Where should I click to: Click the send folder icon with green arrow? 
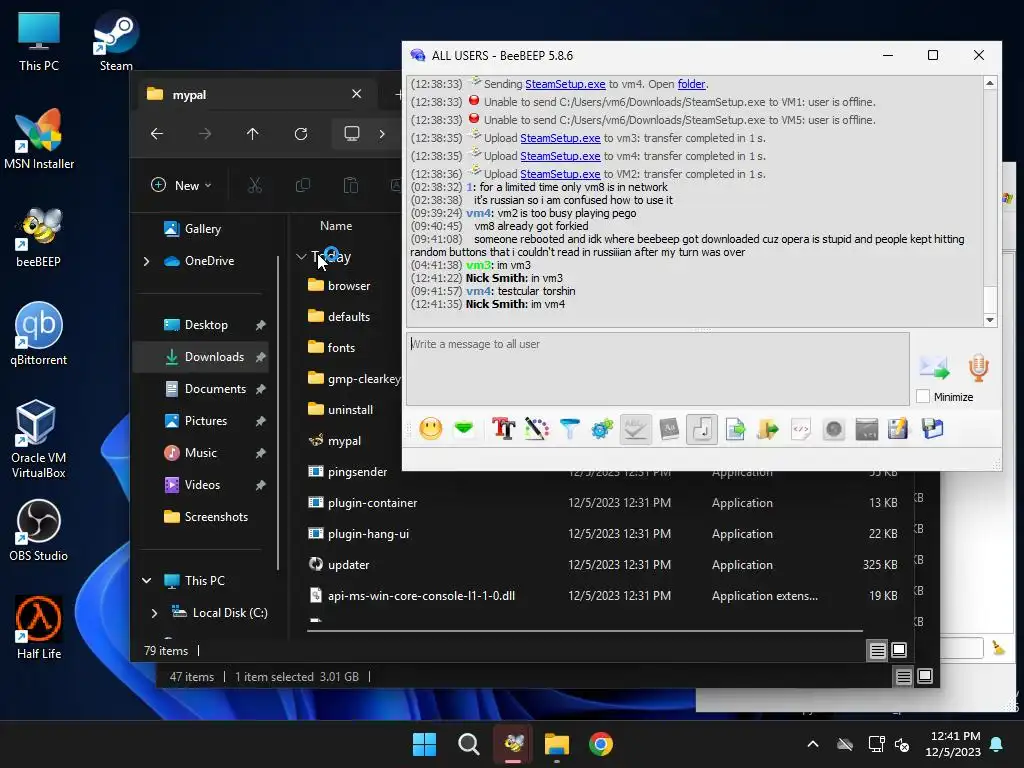(x=768, y=429)
